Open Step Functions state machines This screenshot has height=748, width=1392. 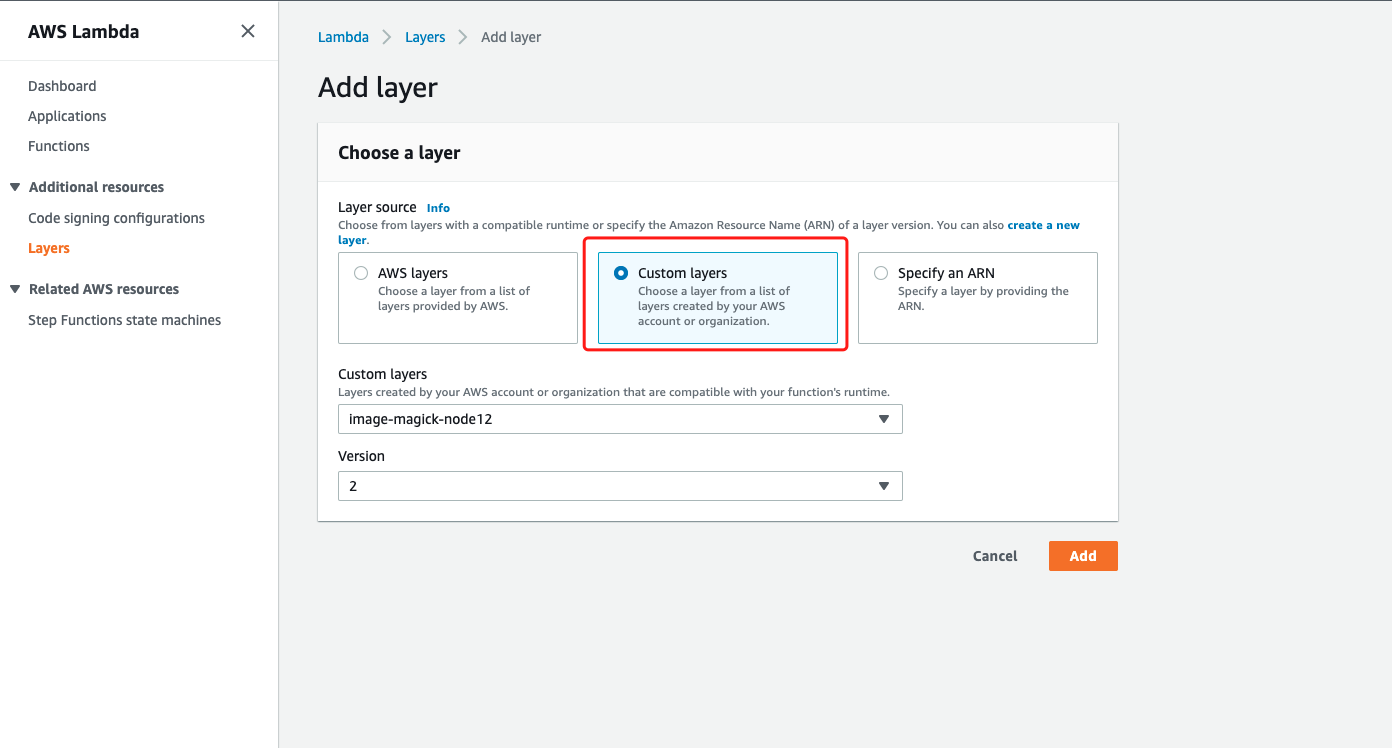pyautogui.click(x=124, y=320)
